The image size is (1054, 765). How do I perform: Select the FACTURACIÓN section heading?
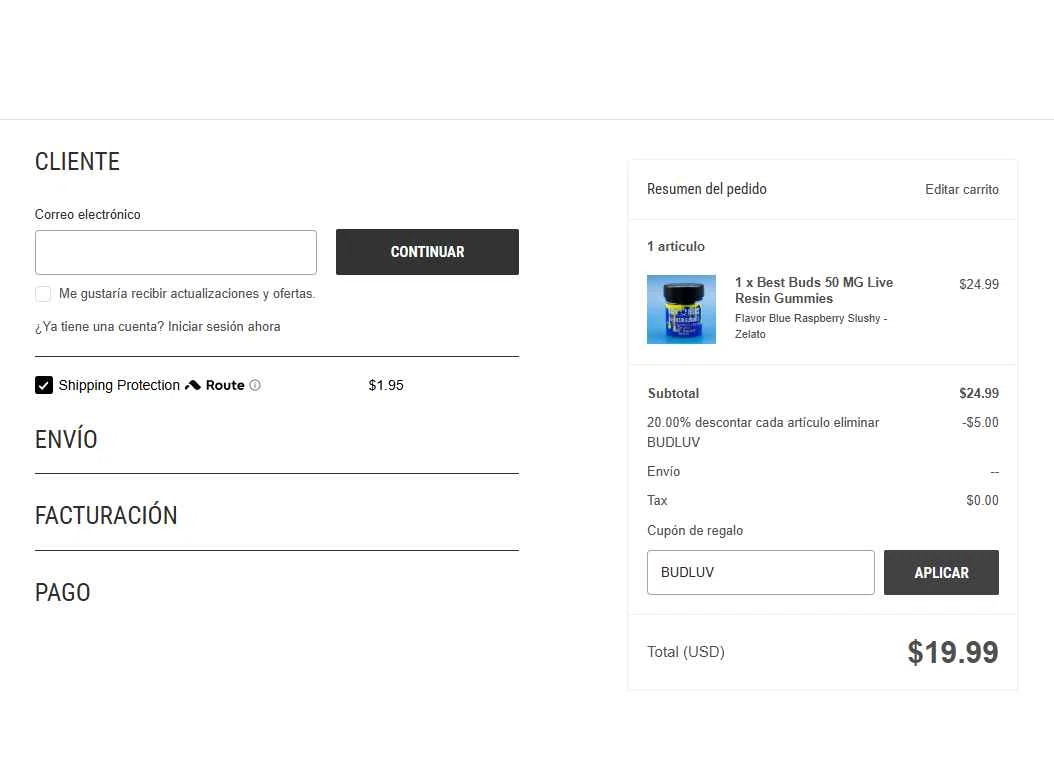(x=106, y=516)
